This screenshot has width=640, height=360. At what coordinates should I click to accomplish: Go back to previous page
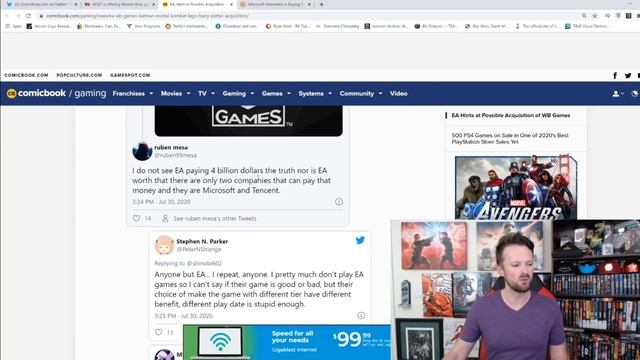(x=7, y=16)
